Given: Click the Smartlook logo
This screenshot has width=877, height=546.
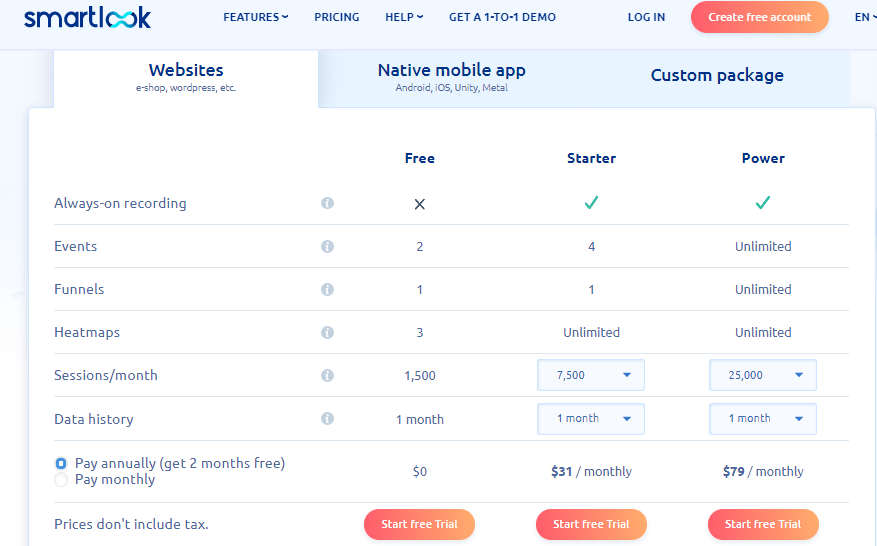Looking at the screenshot, I should click(87, 17).
